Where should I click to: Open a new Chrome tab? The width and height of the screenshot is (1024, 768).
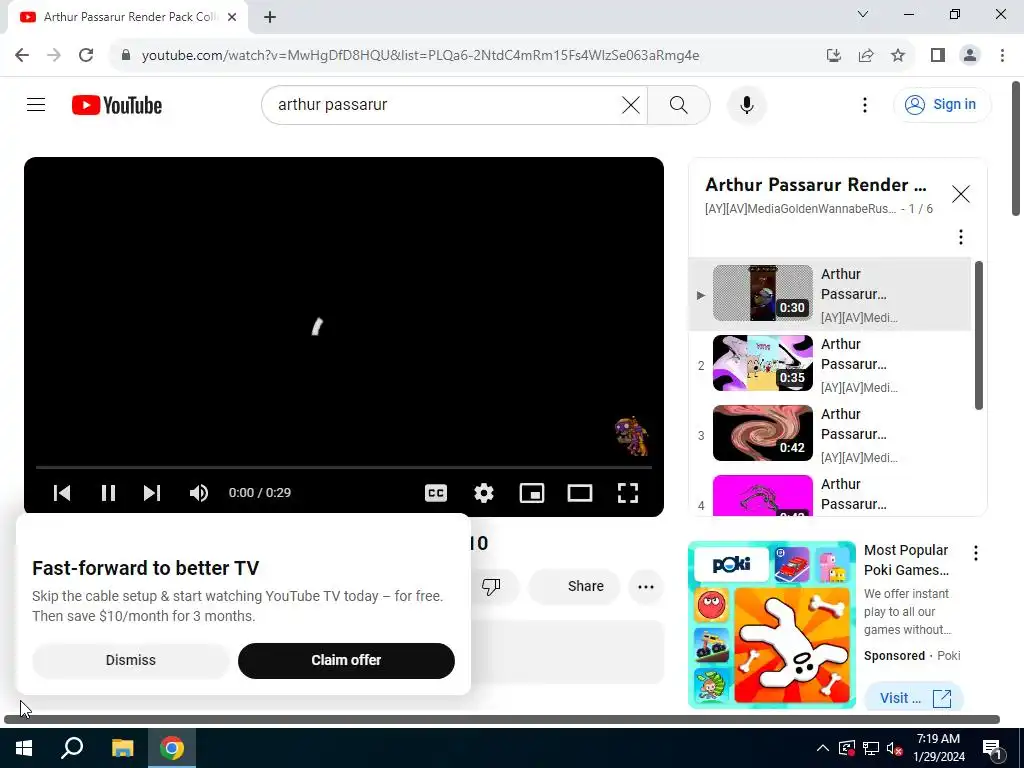tap(270, 17)
